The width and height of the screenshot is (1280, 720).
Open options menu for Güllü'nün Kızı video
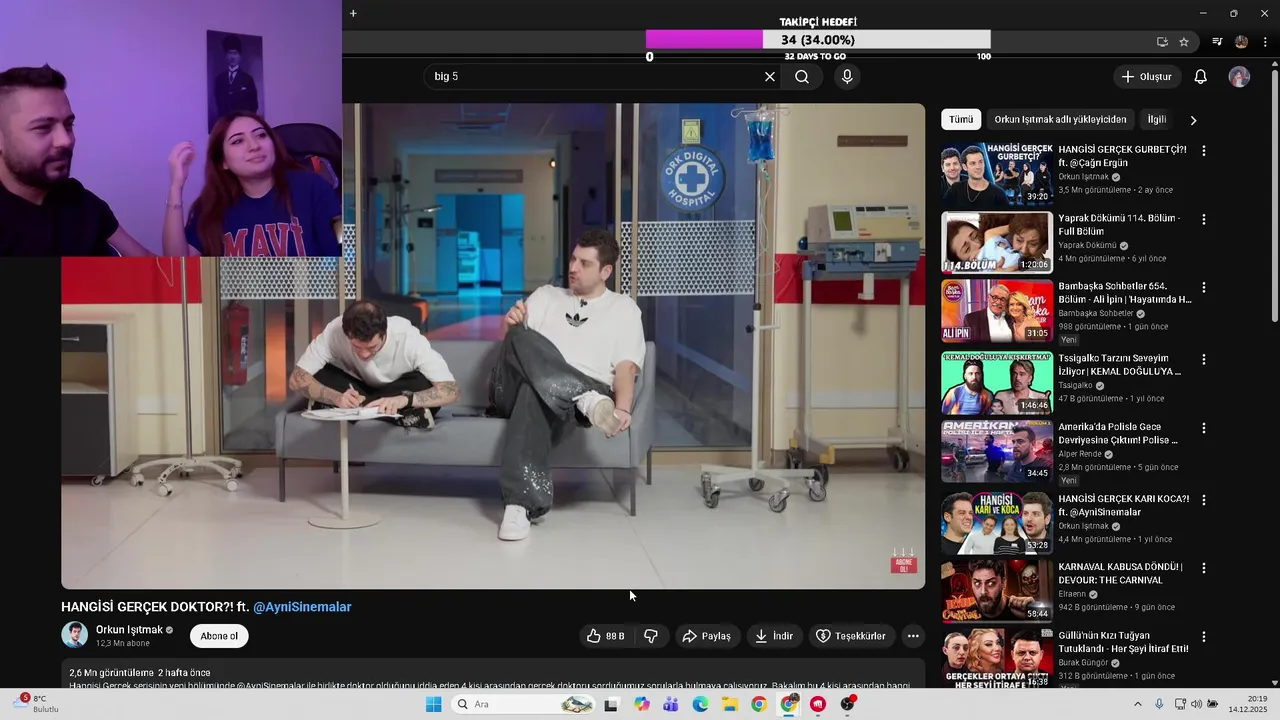pos(1204,637)
